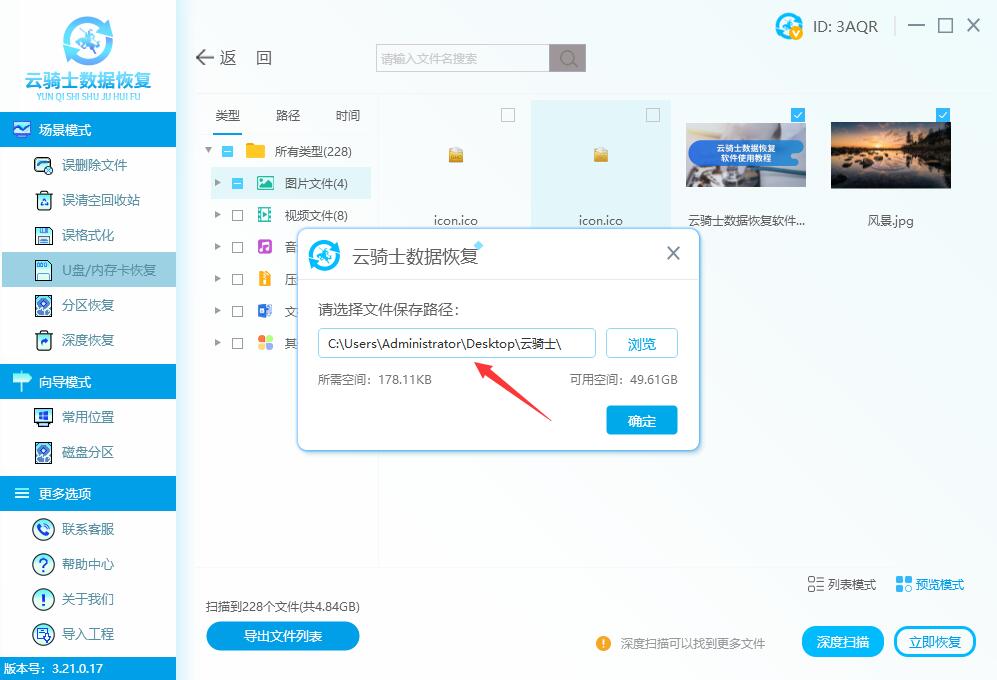The height and width of the screenshot is (680, 997).
Task: Switch to the 路径 tab
Action: point(288,116)
